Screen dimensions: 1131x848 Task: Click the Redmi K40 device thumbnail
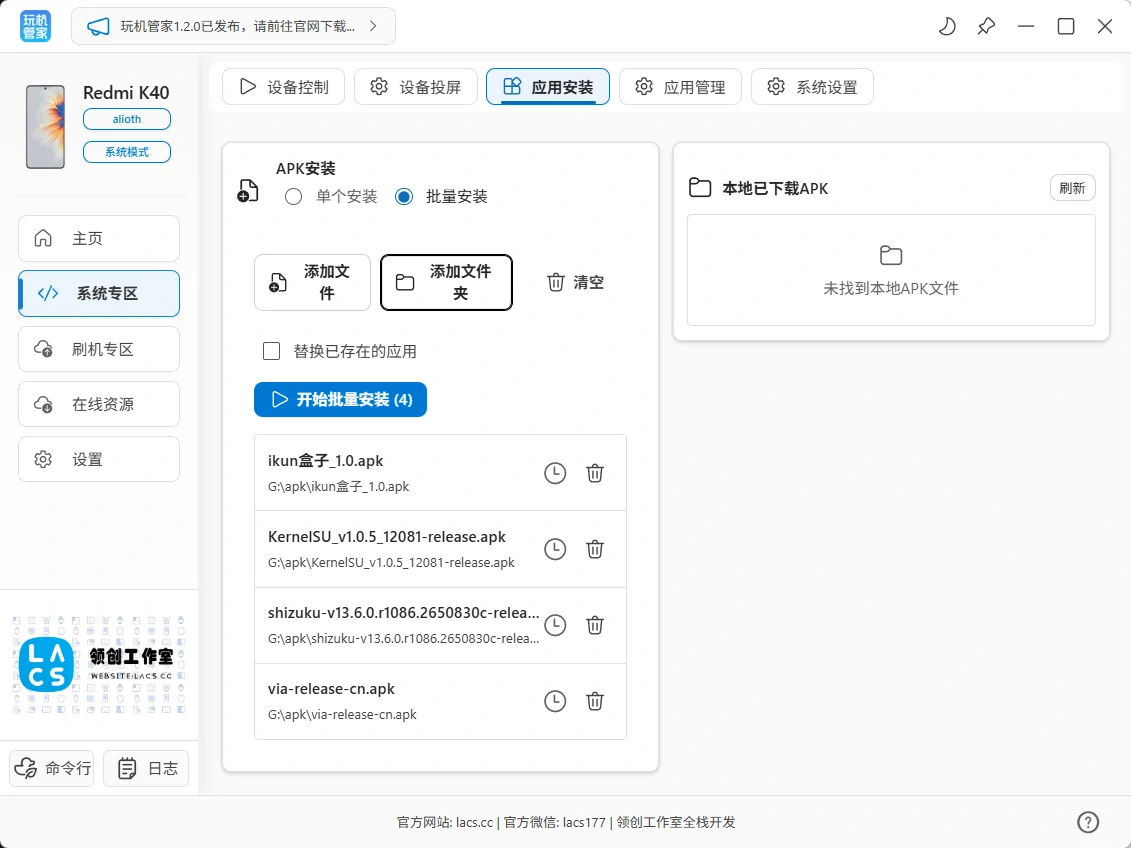pyautogui.click(x=46, y=125)
